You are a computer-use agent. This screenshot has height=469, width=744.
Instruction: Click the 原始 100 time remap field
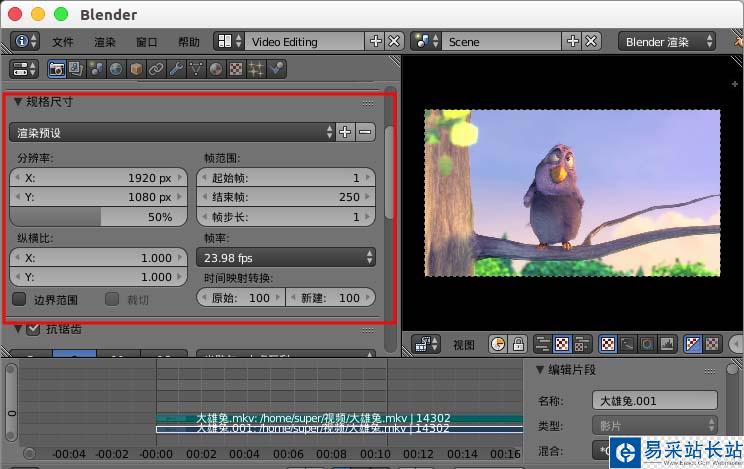241,298
